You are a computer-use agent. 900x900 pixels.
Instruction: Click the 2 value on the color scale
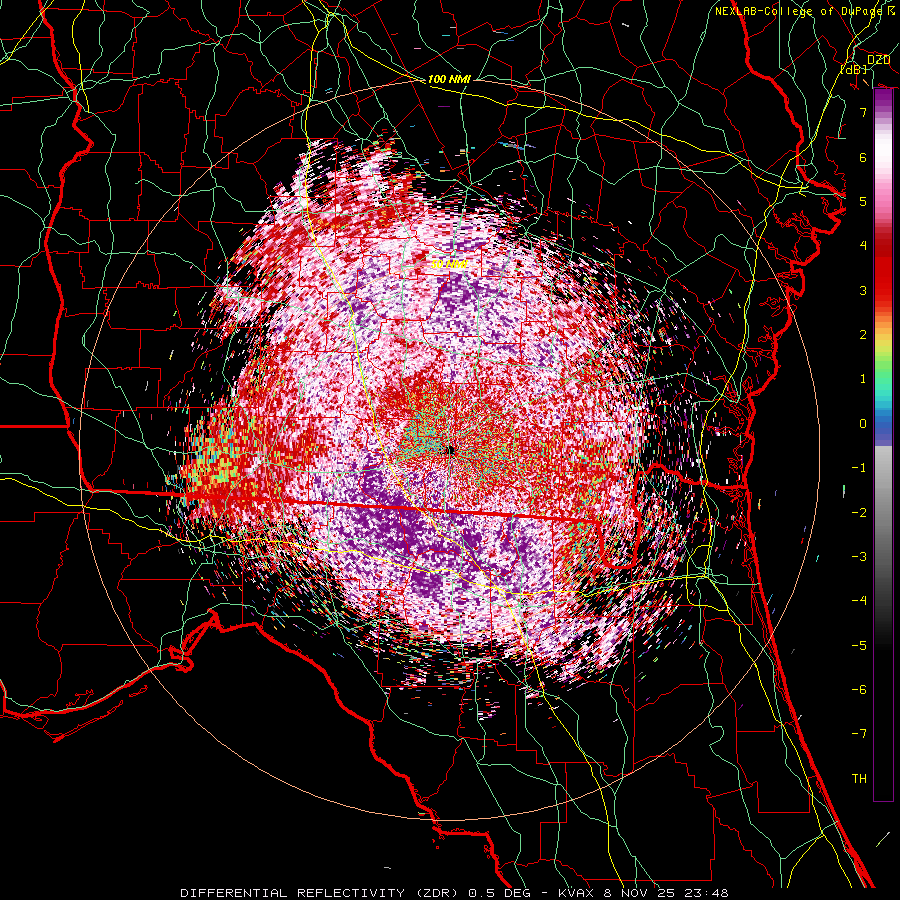[x=863, y=335]
